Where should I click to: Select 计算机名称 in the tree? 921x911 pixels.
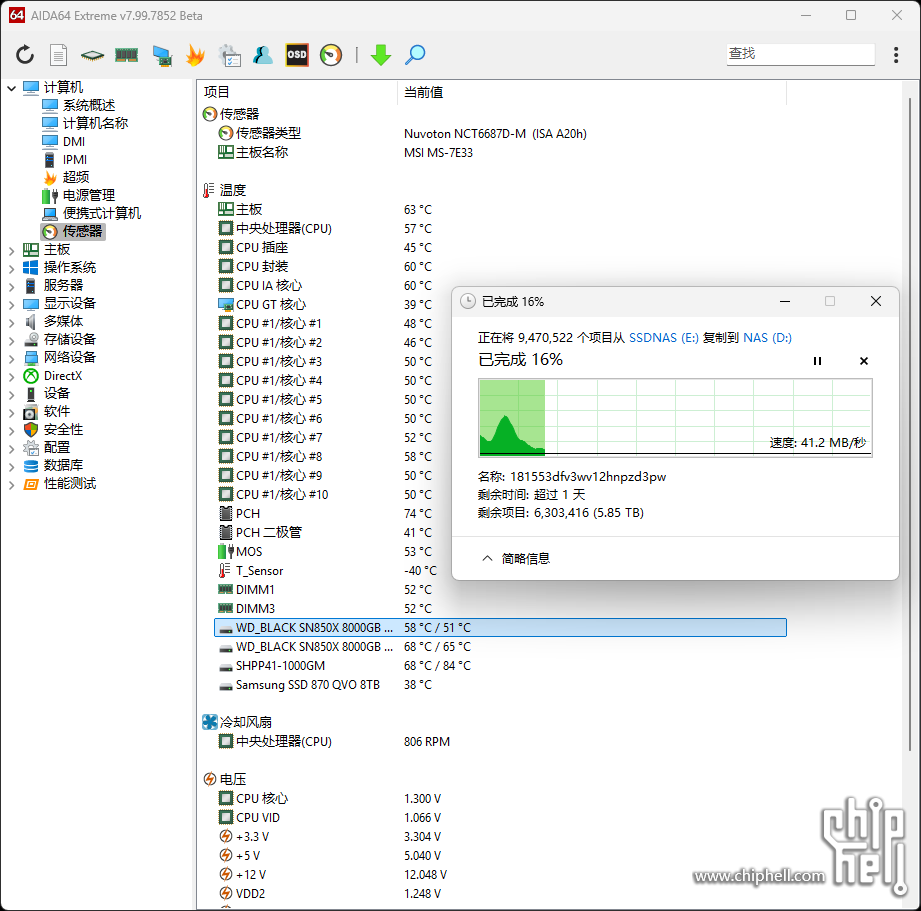click(x=95, y=123)
